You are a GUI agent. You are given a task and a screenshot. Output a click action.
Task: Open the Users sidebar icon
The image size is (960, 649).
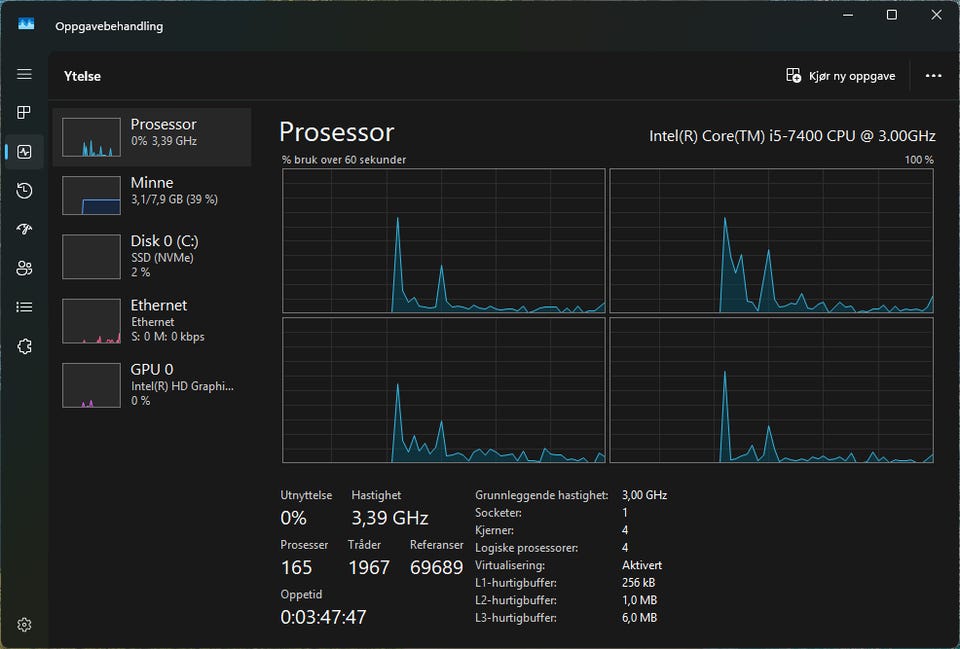tap(24, 268)
